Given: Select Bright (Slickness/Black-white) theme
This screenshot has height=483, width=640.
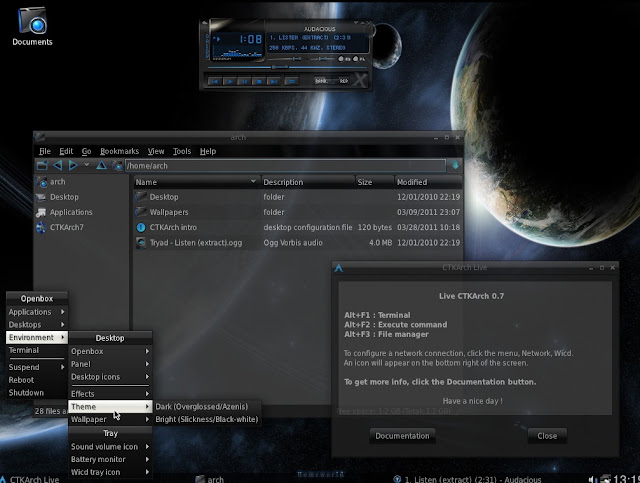Looking at the screenshot, I should [x=207, y=419].
